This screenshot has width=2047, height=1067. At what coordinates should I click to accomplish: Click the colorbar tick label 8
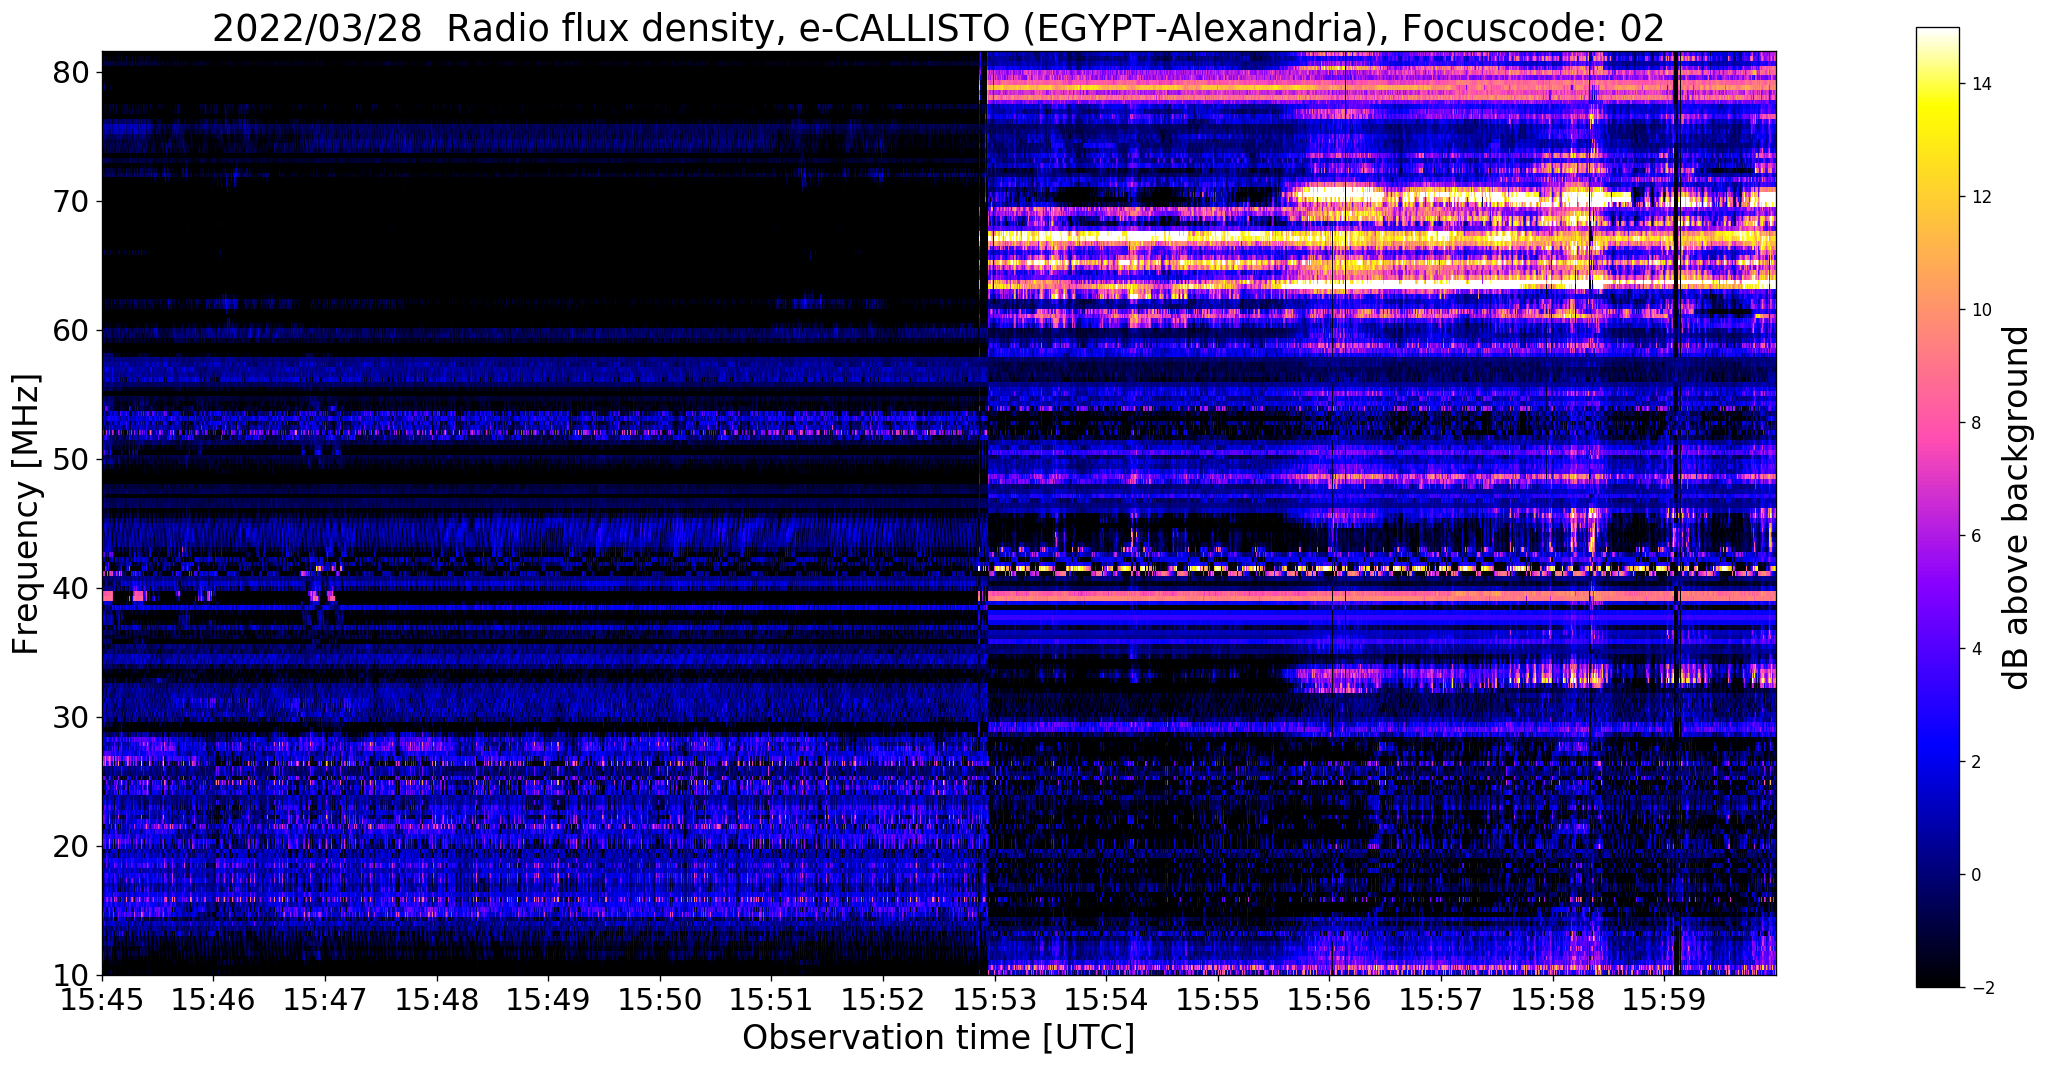pos(1975,423)
